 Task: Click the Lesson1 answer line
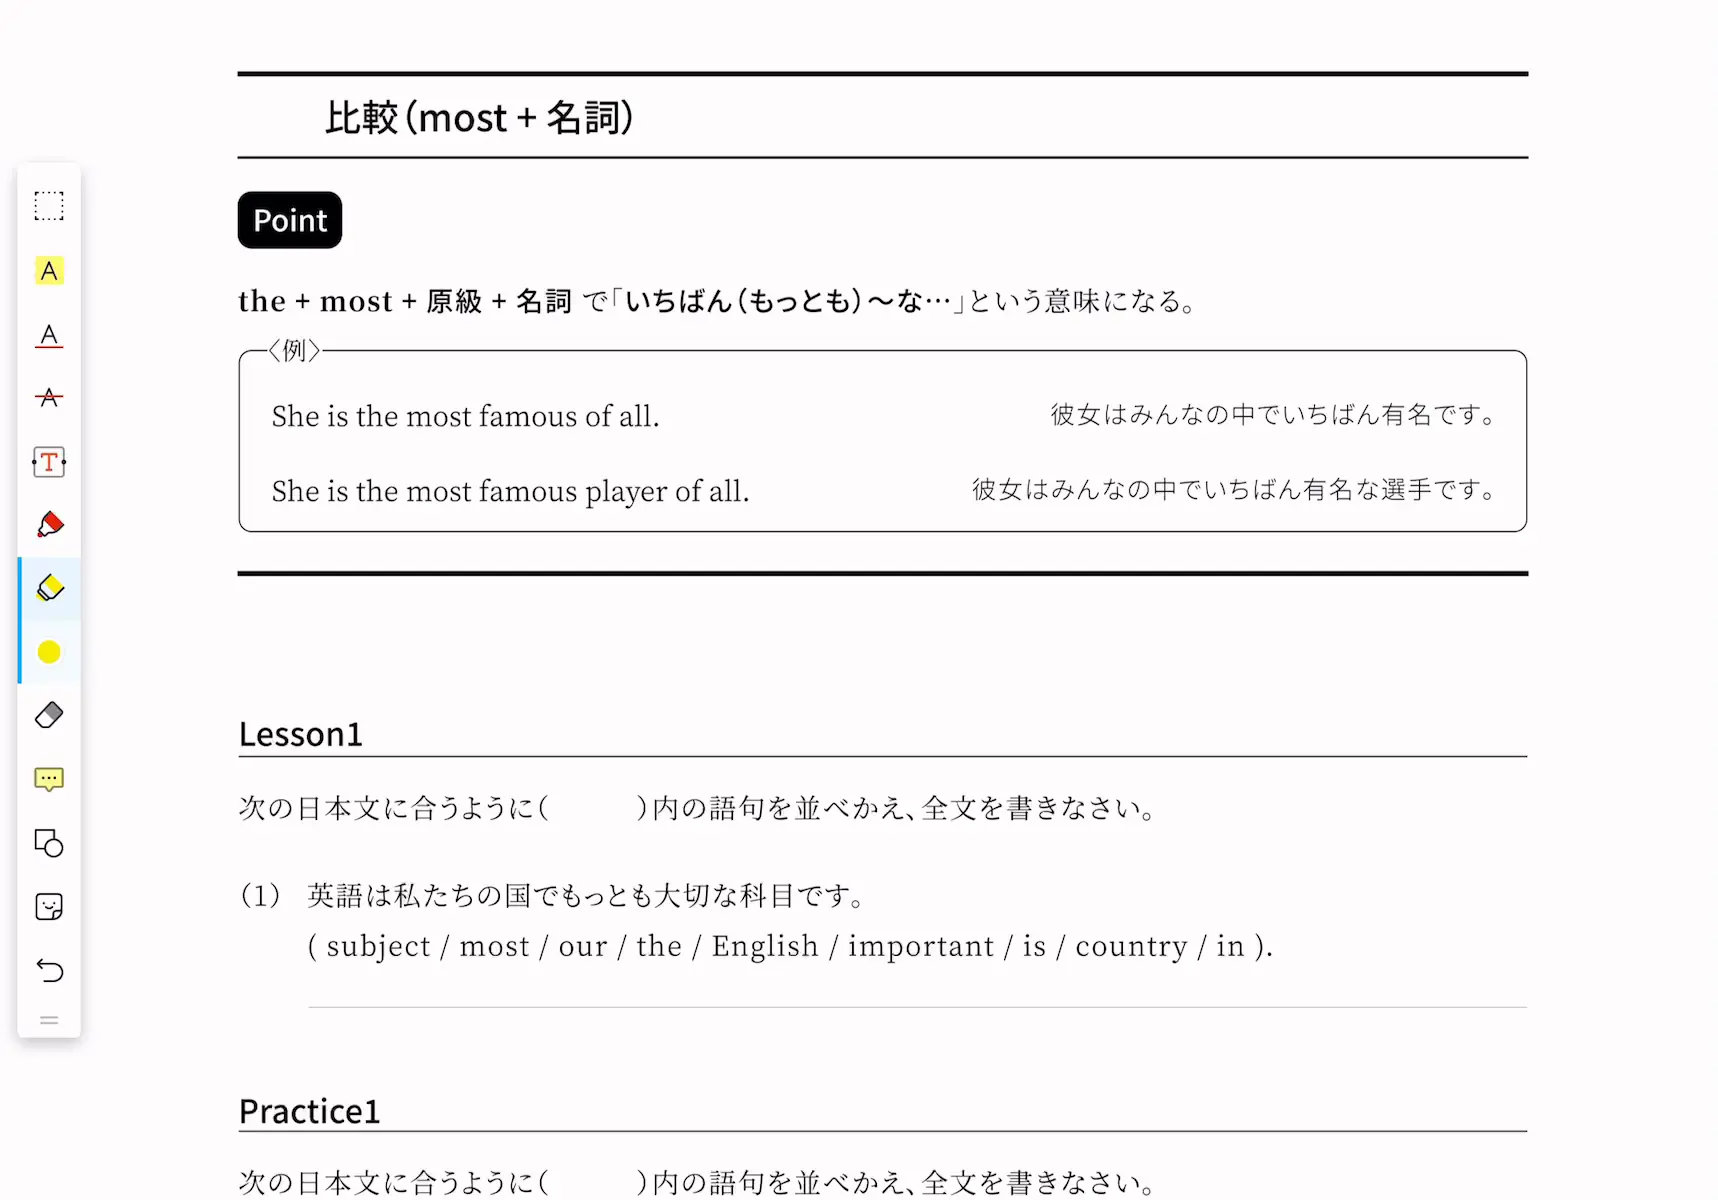click(918, 1007)
